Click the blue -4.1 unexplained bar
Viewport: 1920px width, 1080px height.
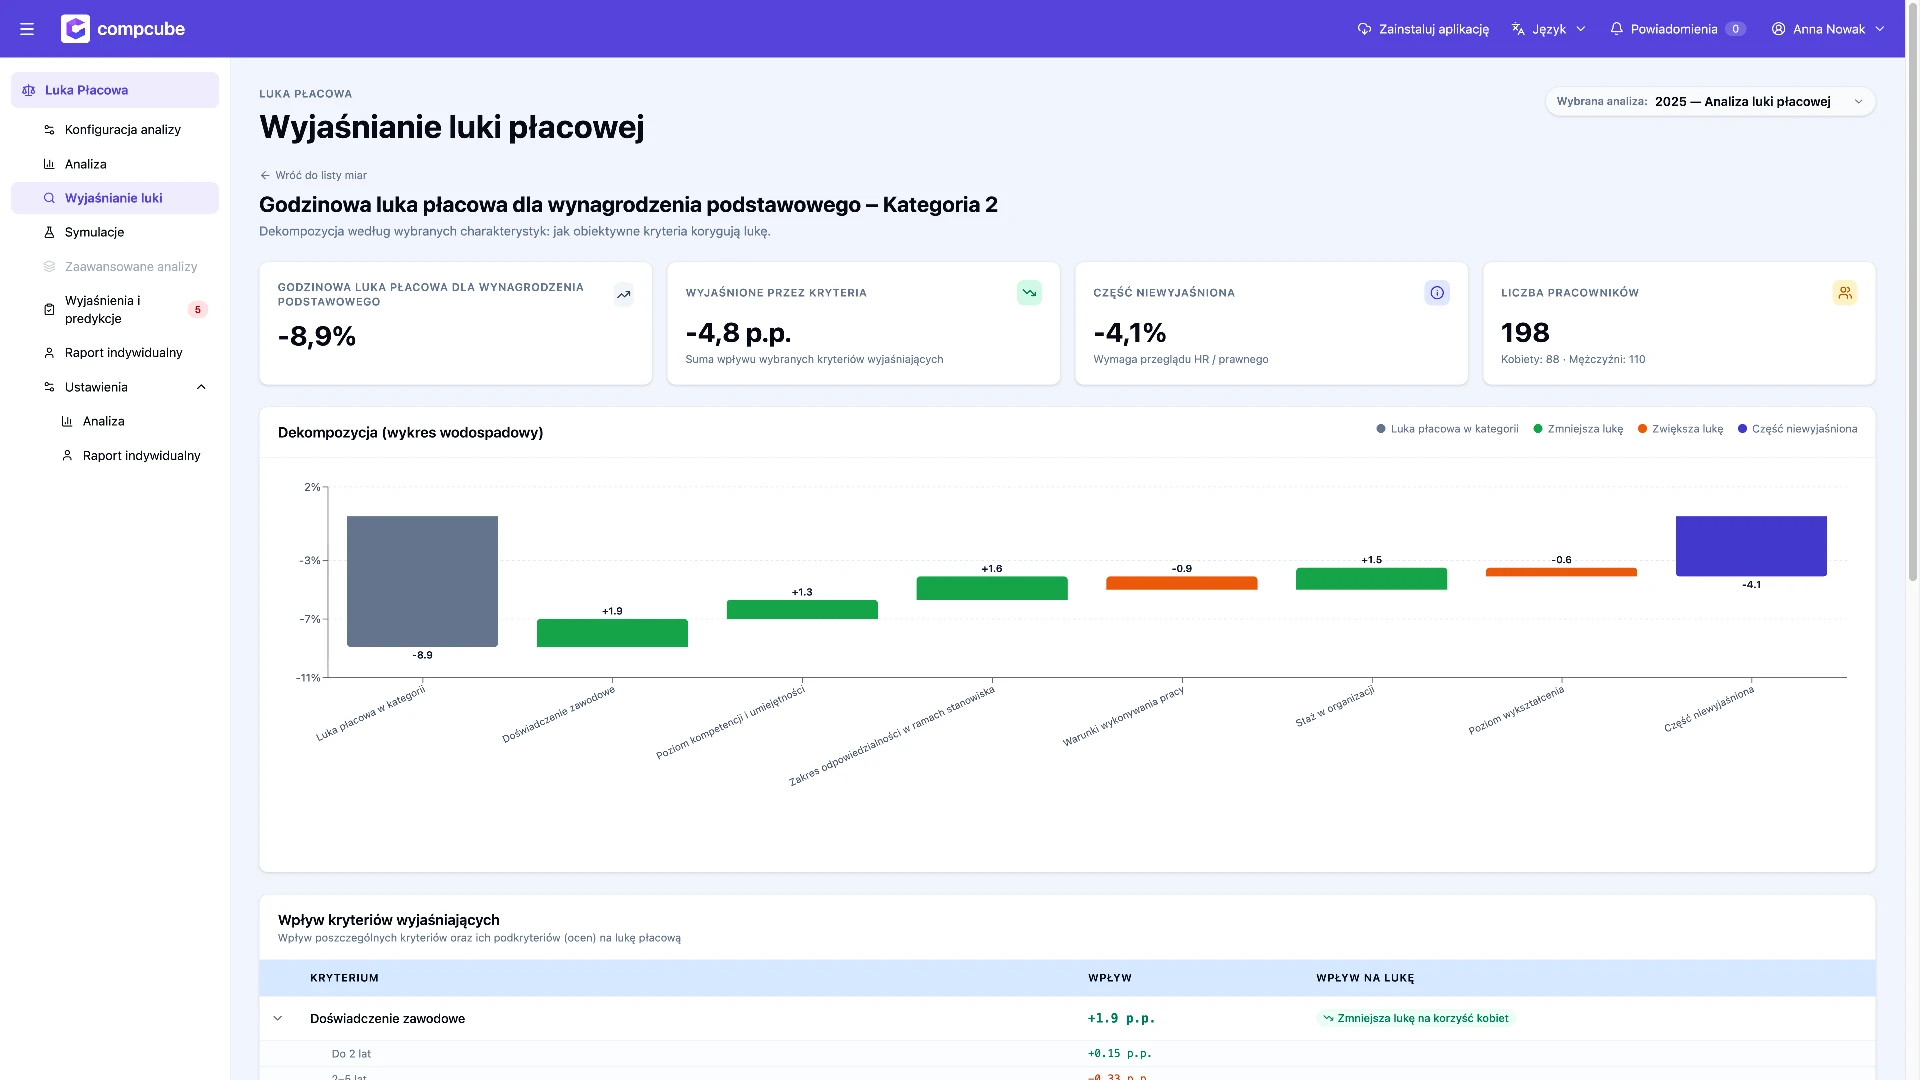1751,546
